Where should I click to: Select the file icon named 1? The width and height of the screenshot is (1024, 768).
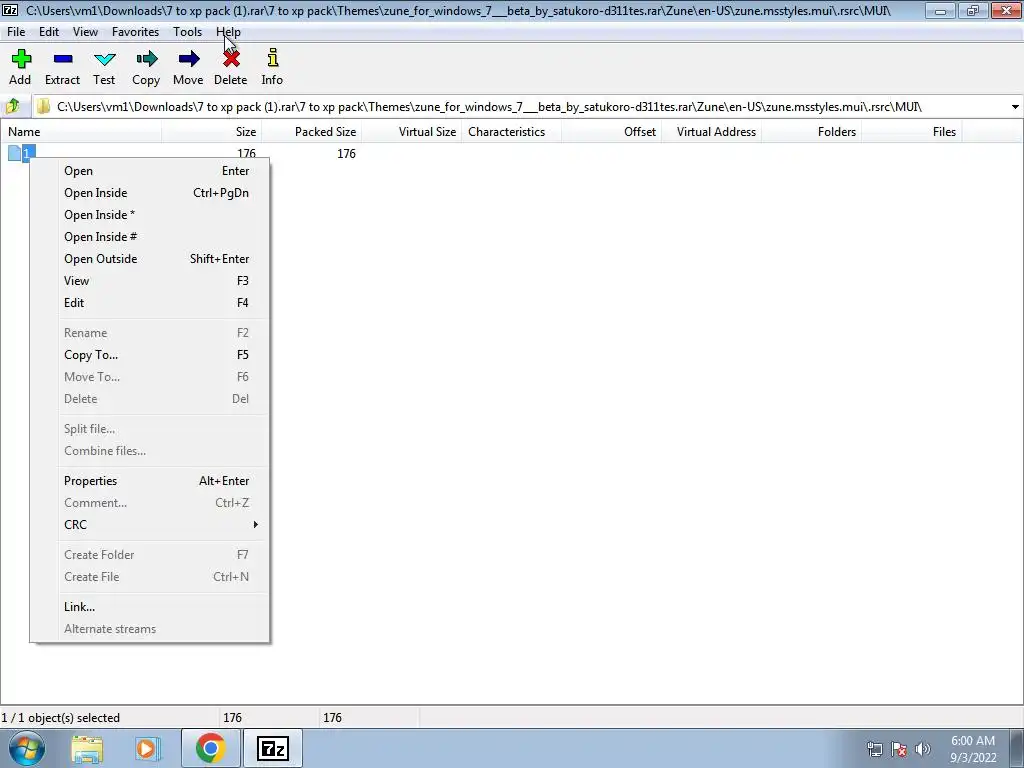pos(14,153)
